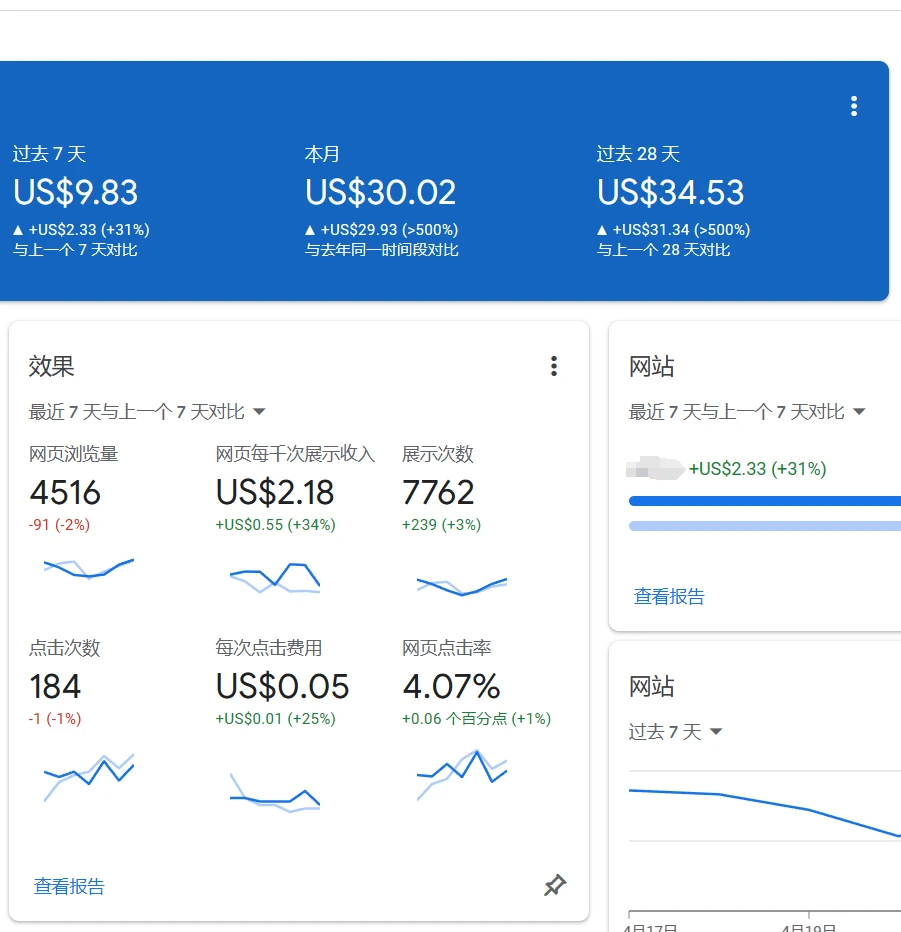The width and height of the screenshot is (901, 932).
Task: Click the 网页每千次展示收入 sparkline chart
Action: tap(275, 577)
